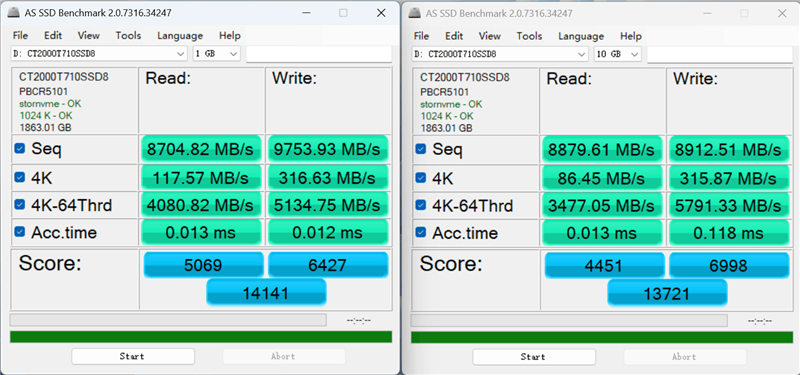Click Seq read result 8704.82 MB/s
Viewport: 800px width, 375px height.
click(x=201, y=149)
